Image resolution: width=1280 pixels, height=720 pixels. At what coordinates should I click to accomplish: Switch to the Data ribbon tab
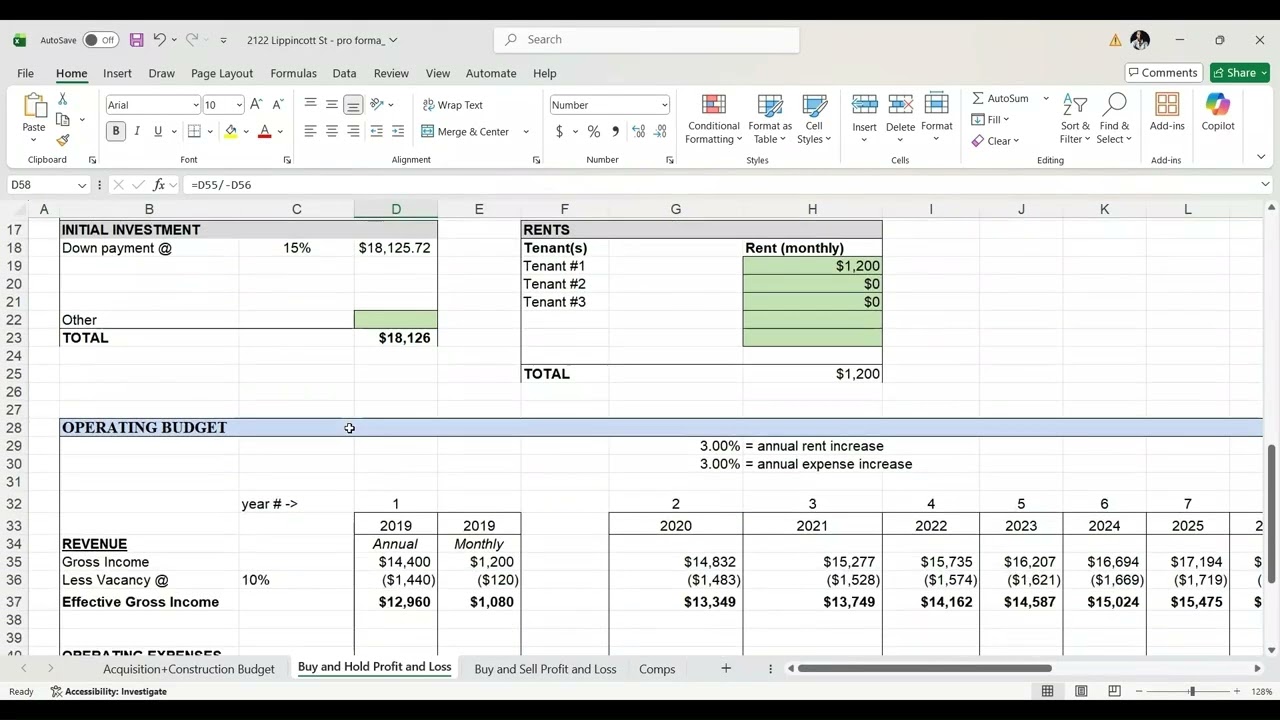tap(344, 73)
